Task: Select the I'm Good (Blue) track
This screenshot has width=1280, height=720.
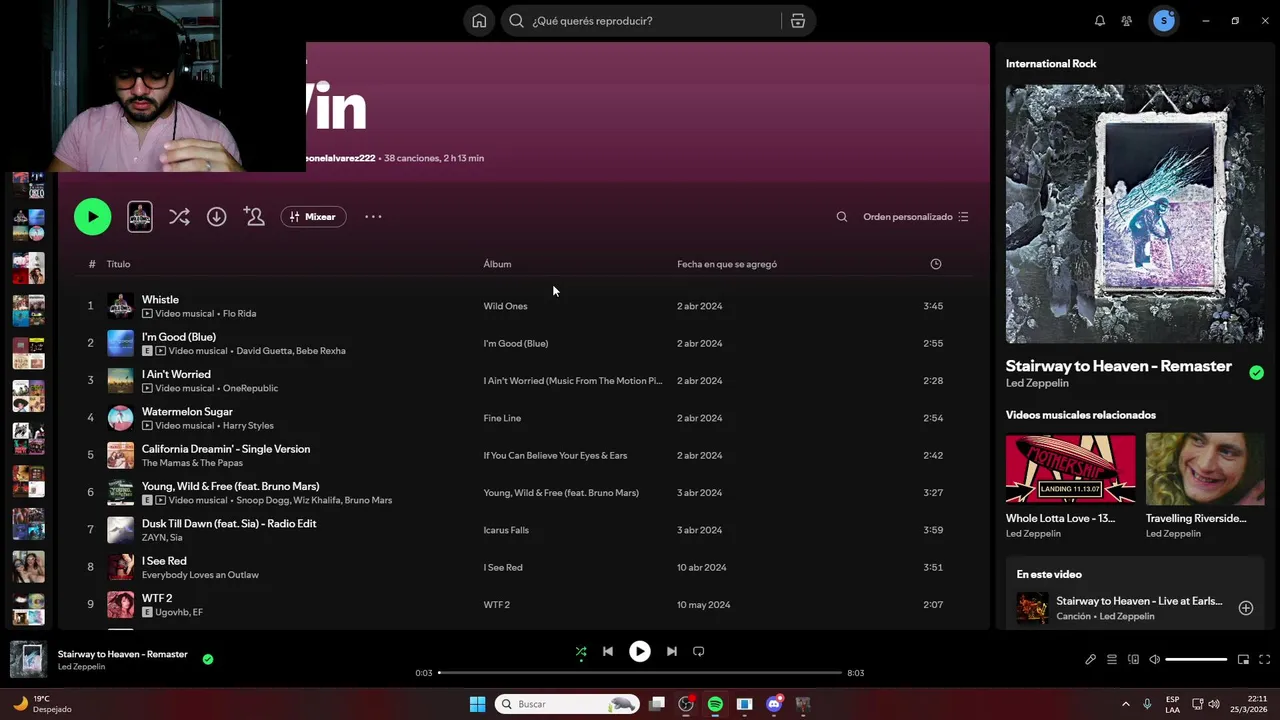Action: pos(179,337)
